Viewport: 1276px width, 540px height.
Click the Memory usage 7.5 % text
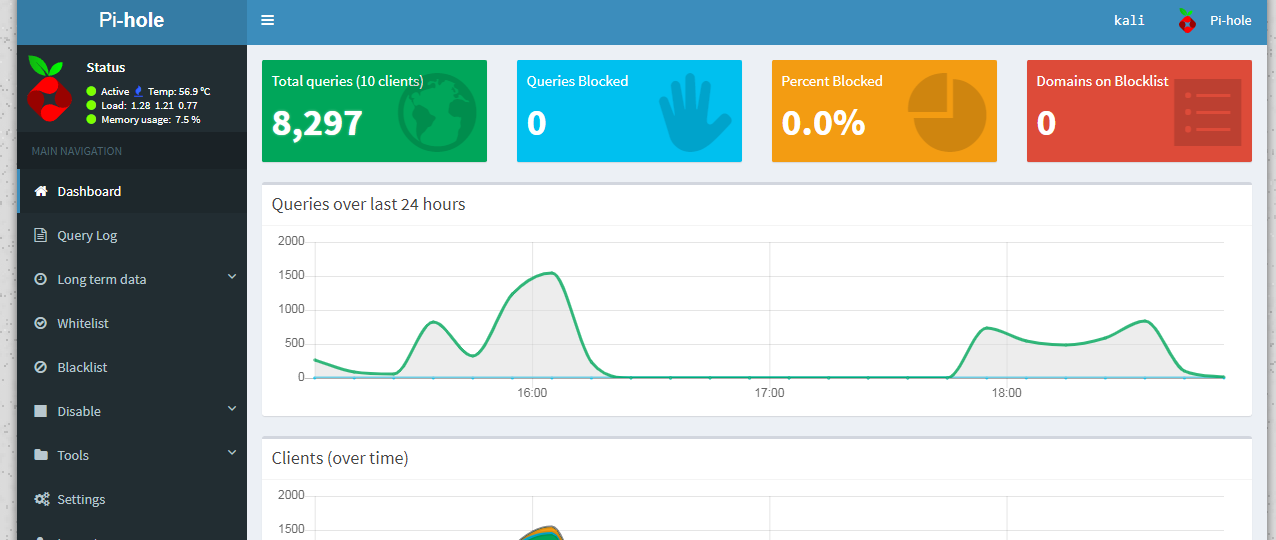coord(151,119)
